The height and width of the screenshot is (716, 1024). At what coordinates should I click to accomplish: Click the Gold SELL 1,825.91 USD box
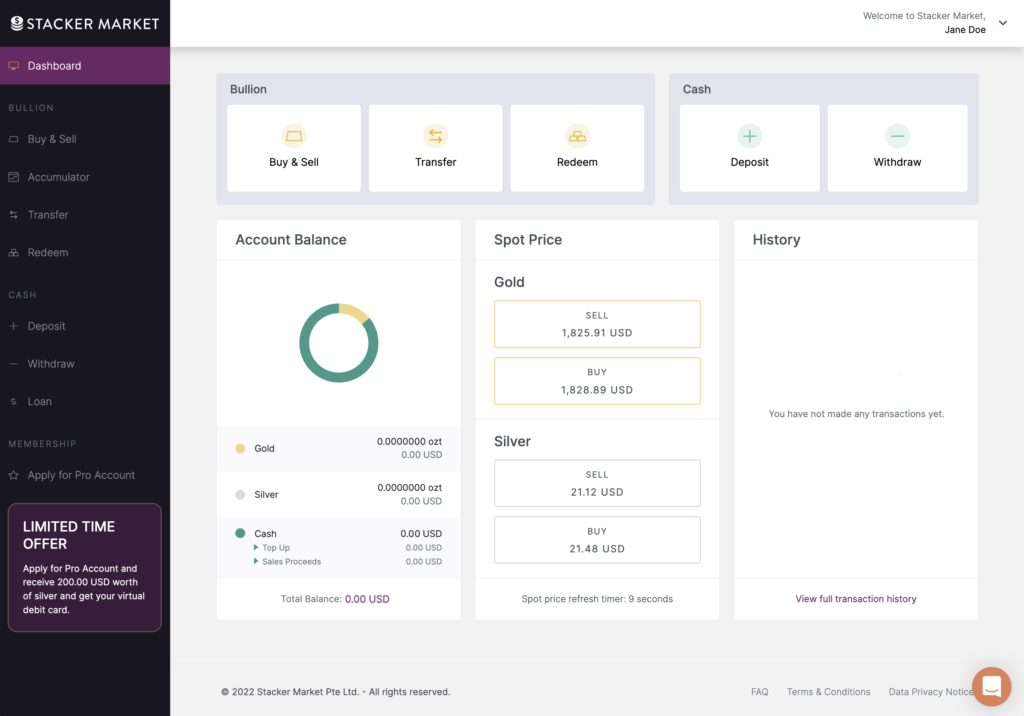[x=597, y=324]
